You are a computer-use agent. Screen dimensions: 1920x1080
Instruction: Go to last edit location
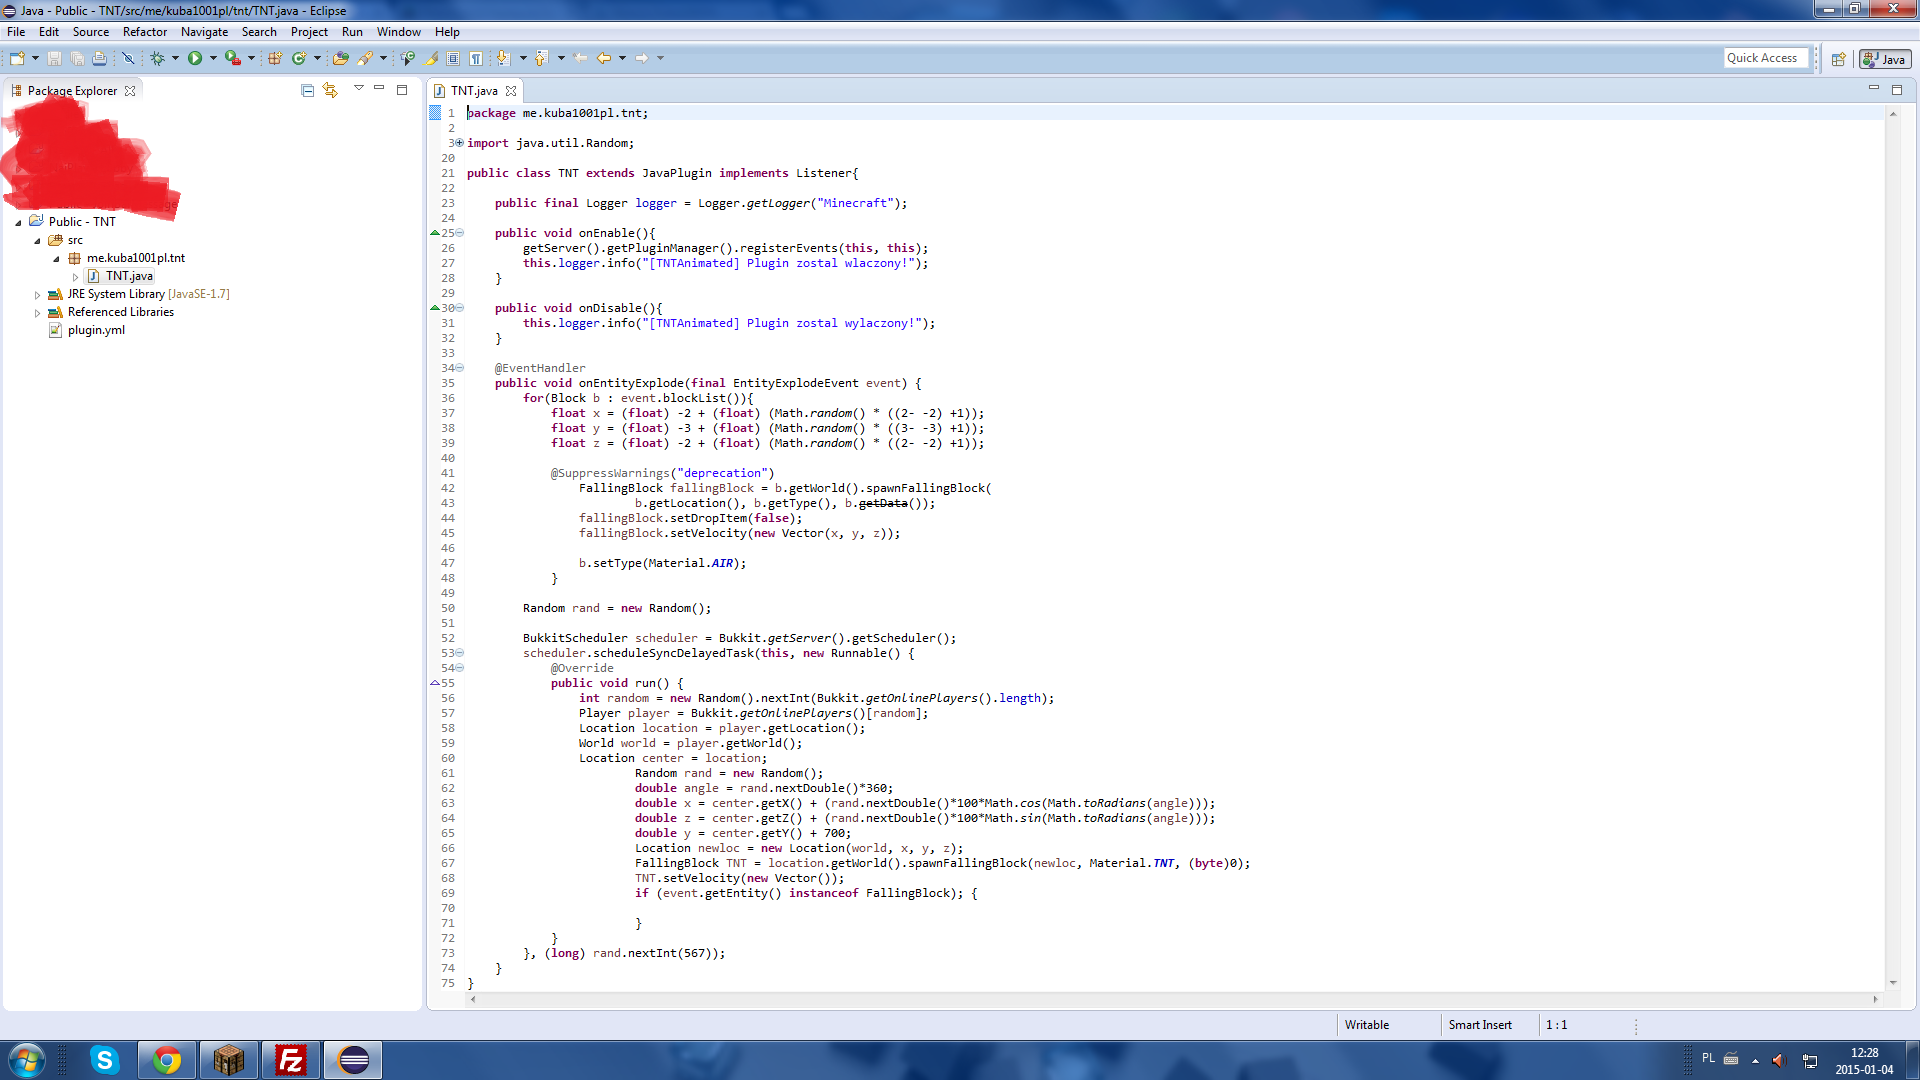[580, 58]
